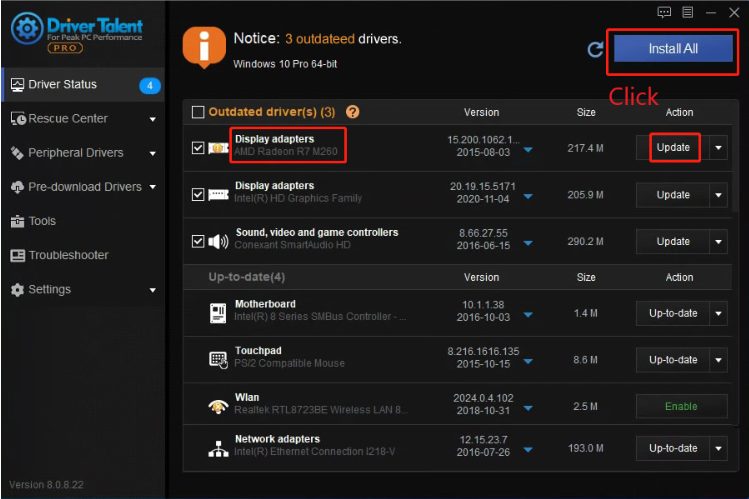Open version dropdown for Conexant SmartAudio HD

[528, 243]
